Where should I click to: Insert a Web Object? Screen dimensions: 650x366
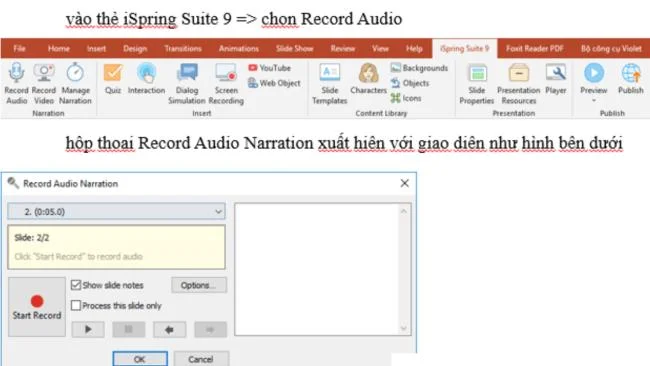274,83
